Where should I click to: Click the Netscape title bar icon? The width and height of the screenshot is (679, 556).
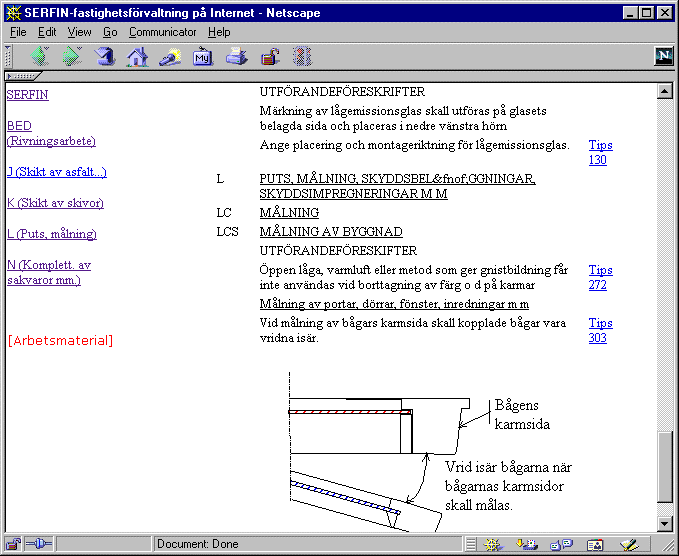pos(14,13)
